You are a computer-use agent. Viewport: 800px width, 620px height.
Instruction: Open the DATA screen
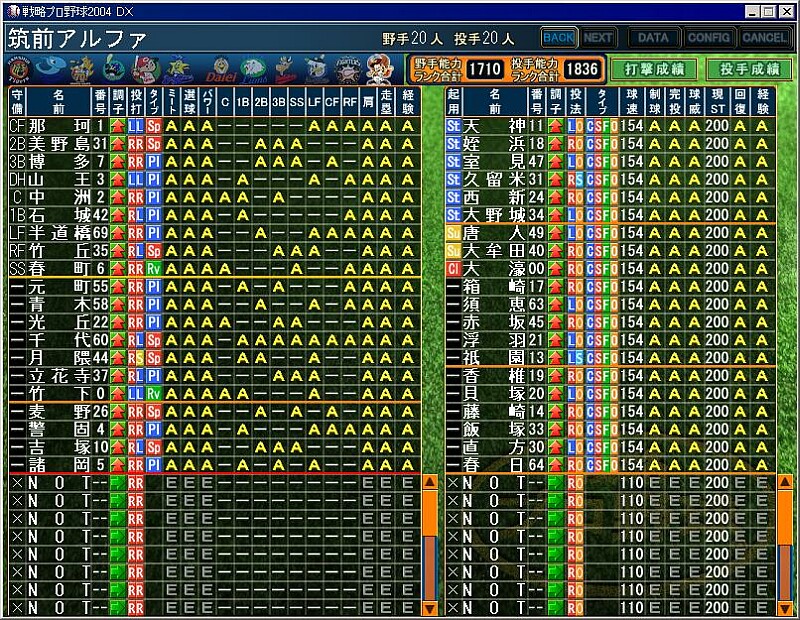(653, 38)
